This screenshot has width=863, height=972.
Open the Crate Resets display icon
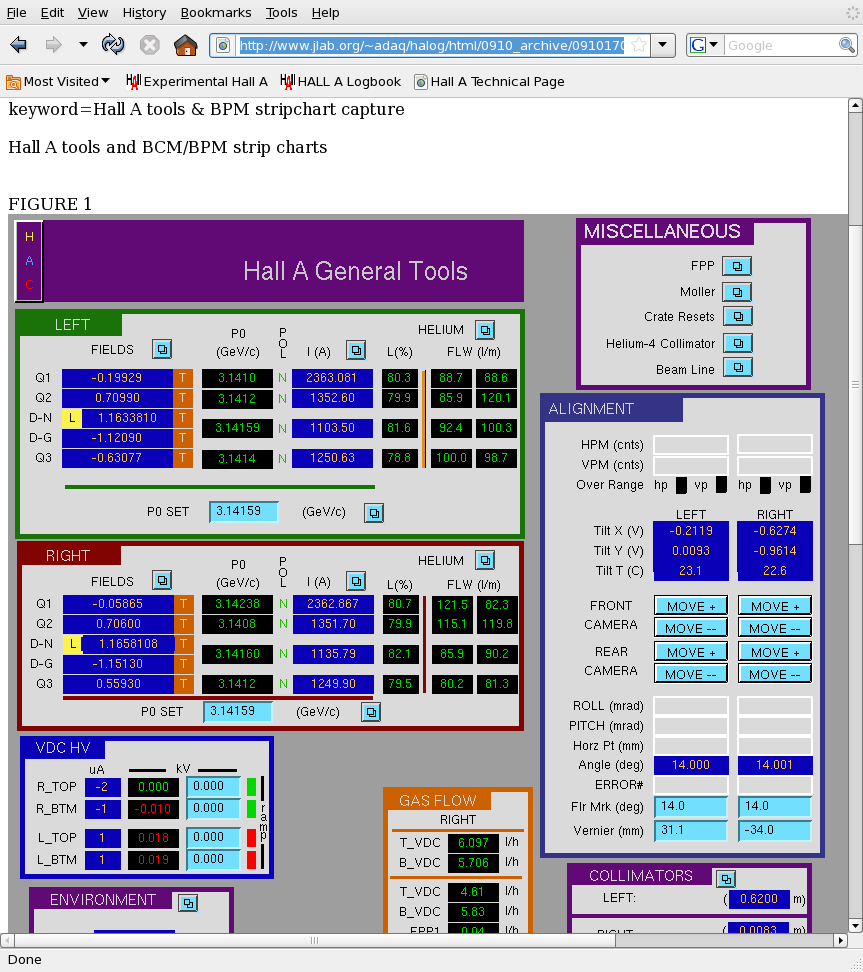pyautogui.click(x=738, y=316)
